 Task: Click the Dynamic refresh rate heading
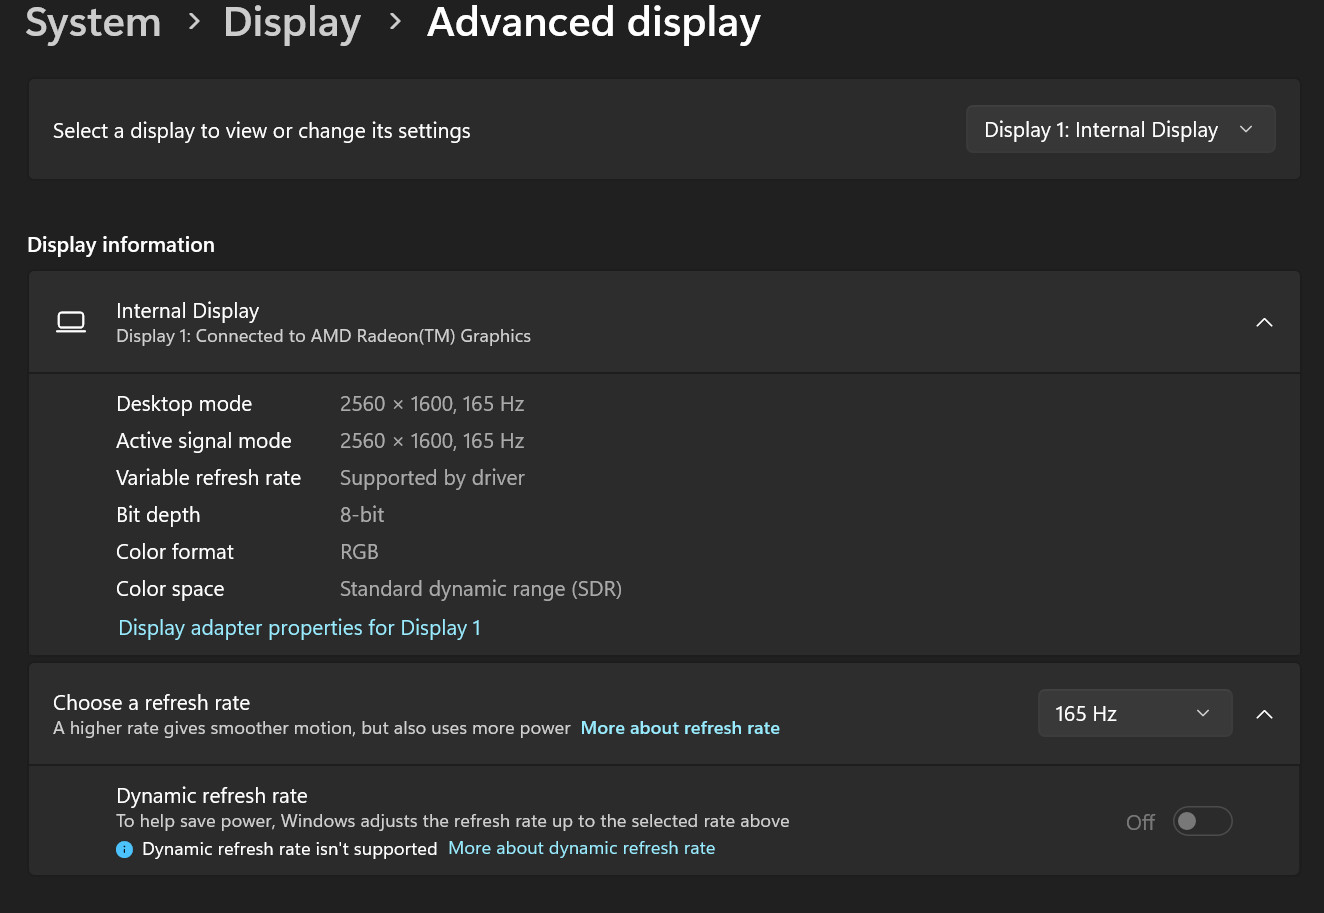(212, 796)
